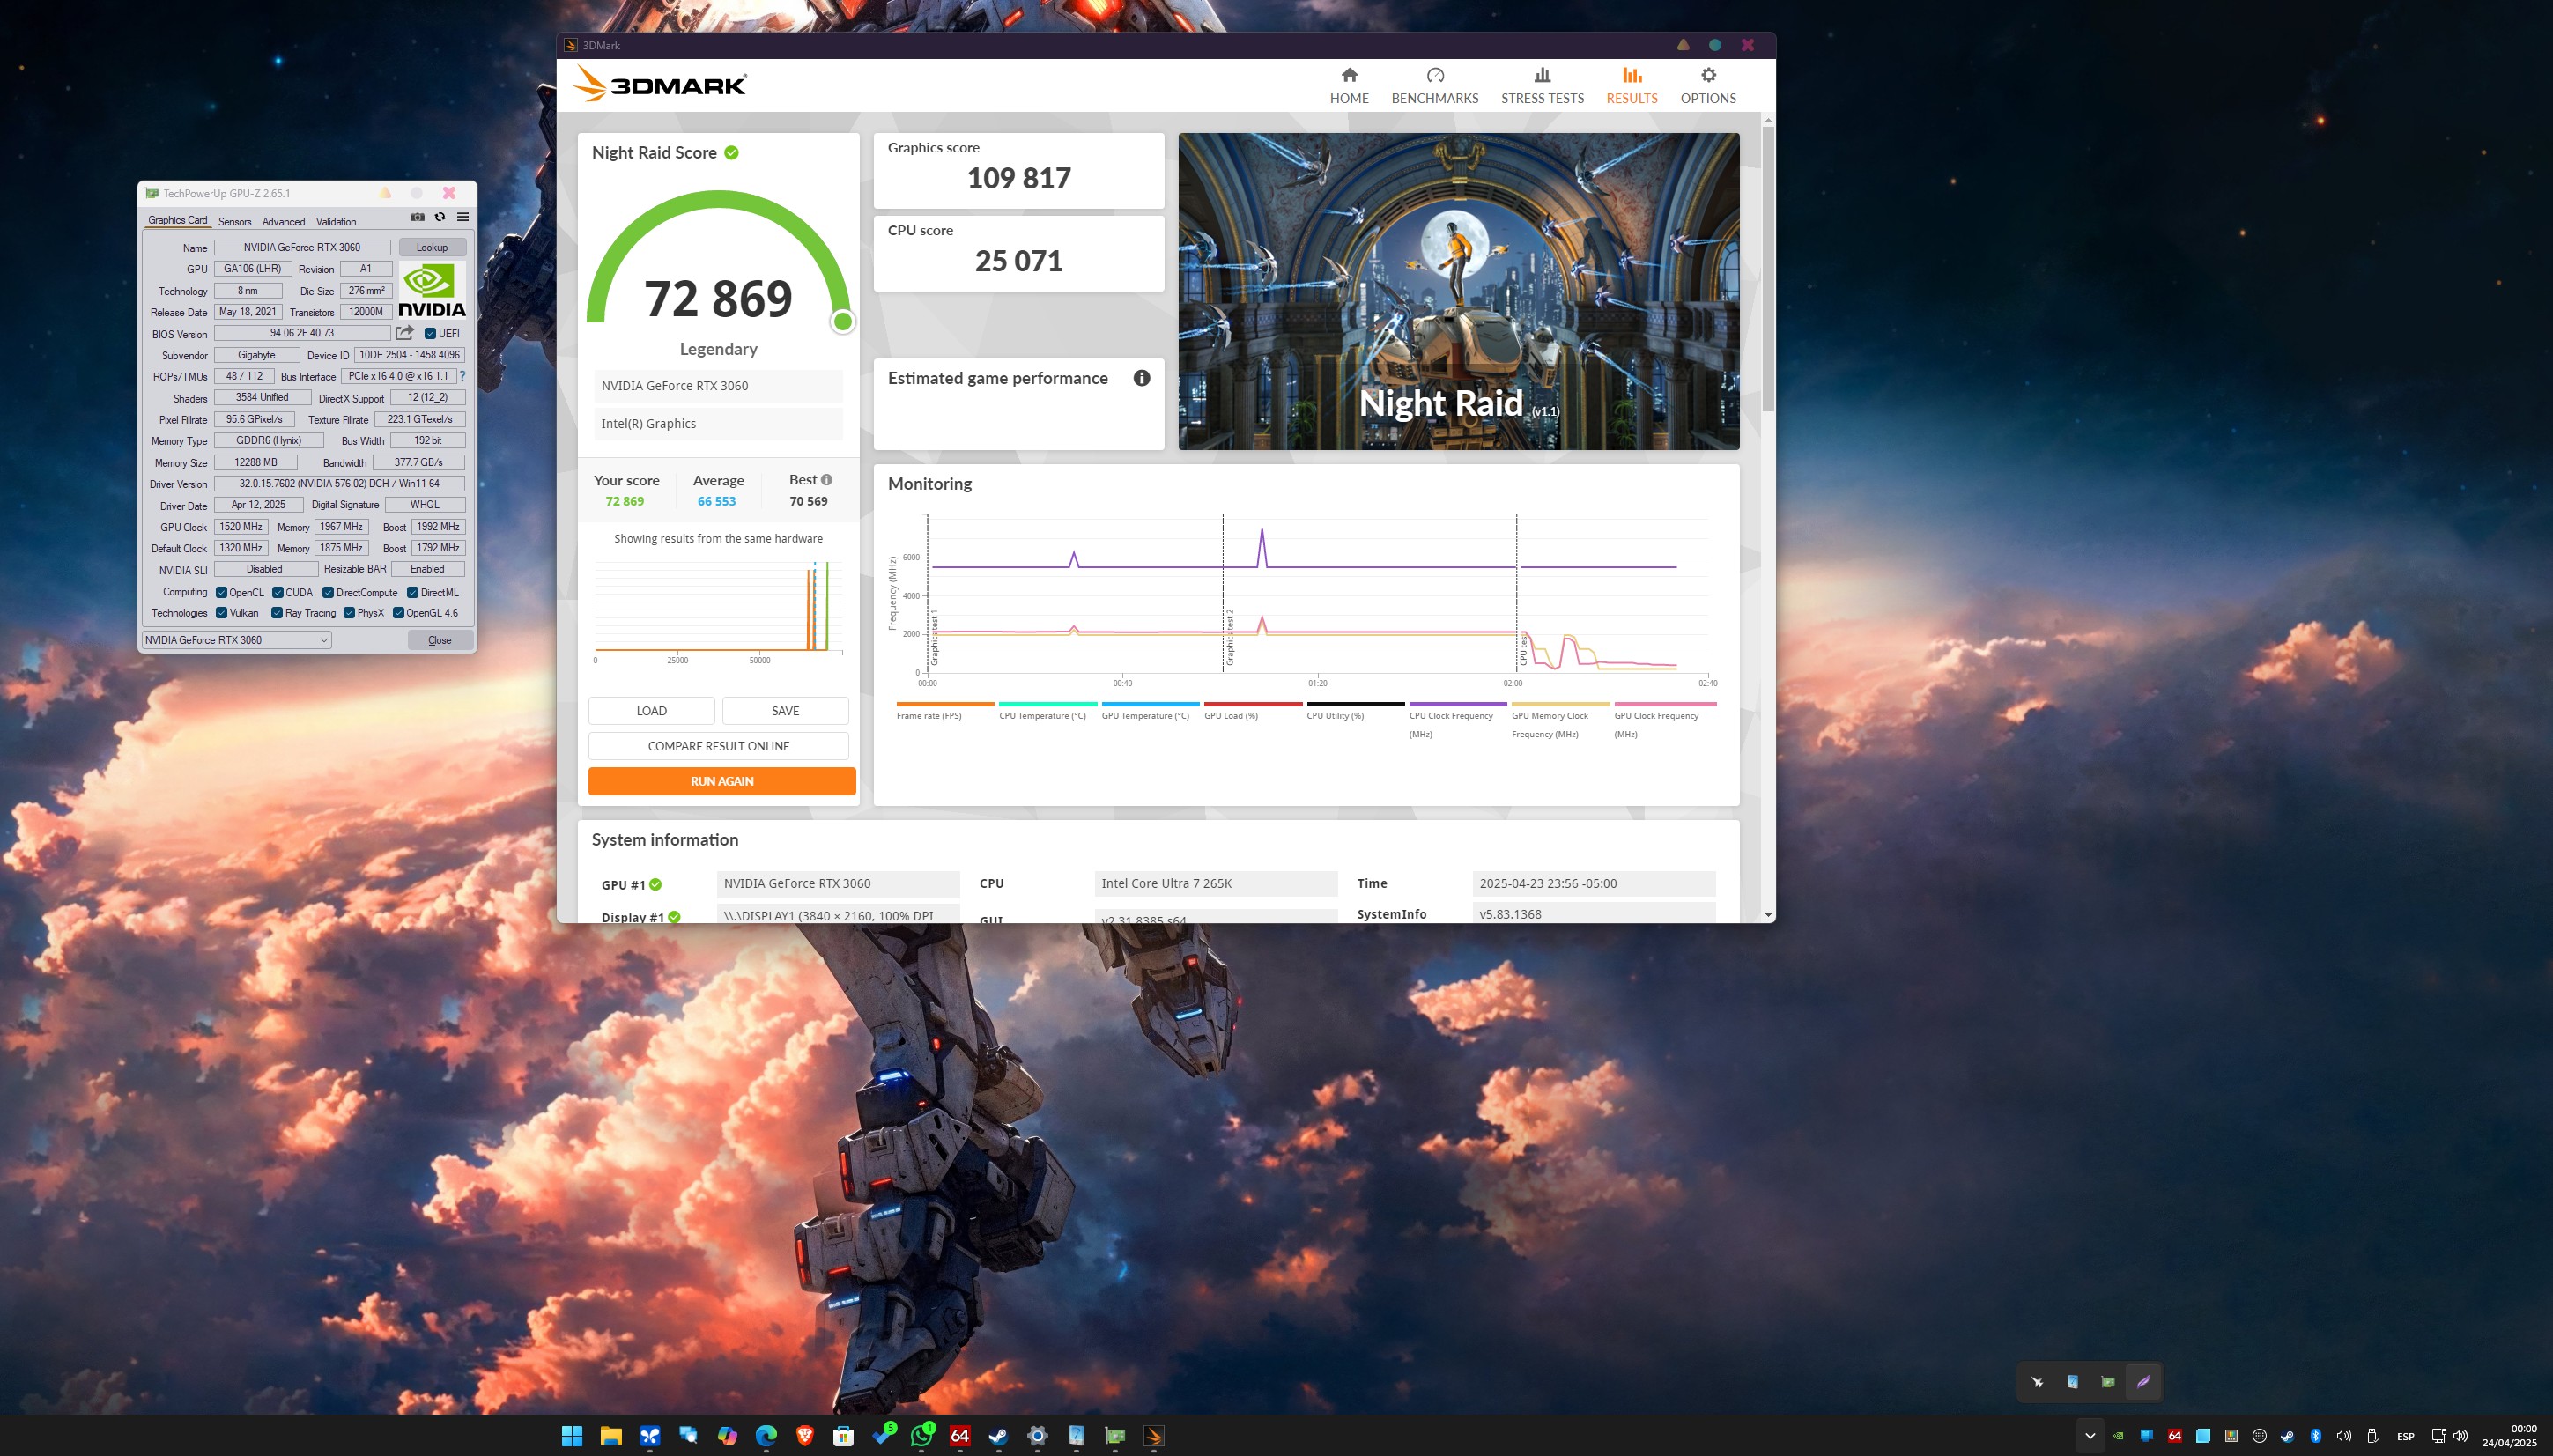Image resolution: width=2553 pixels, height=1456 pixels.
Task: Toggle the CUDA checkbox
Action: click(278, 592)
